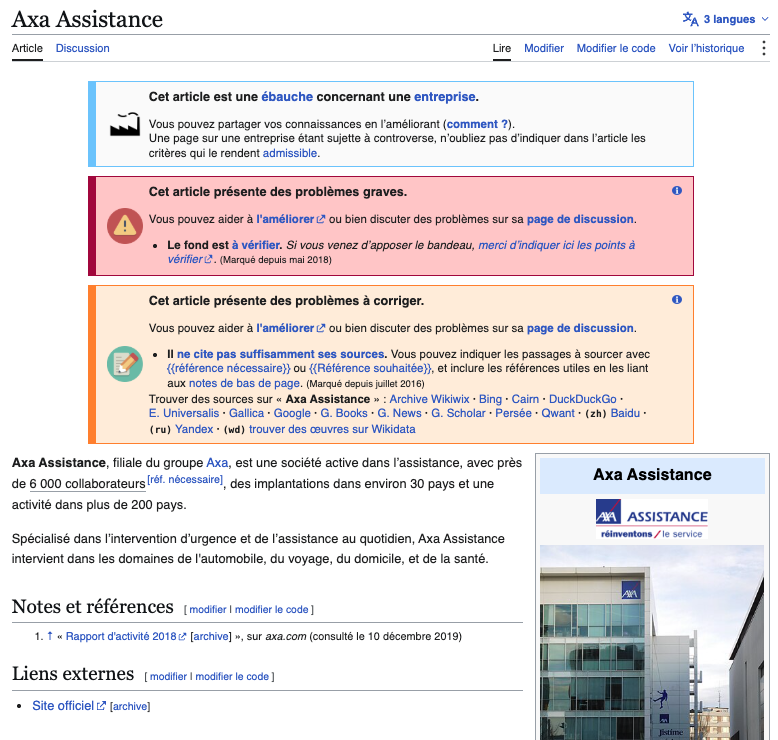Viewport: 778px width, 740px height.
Task: Search sources on G. News
Action: tap(399, 413)
